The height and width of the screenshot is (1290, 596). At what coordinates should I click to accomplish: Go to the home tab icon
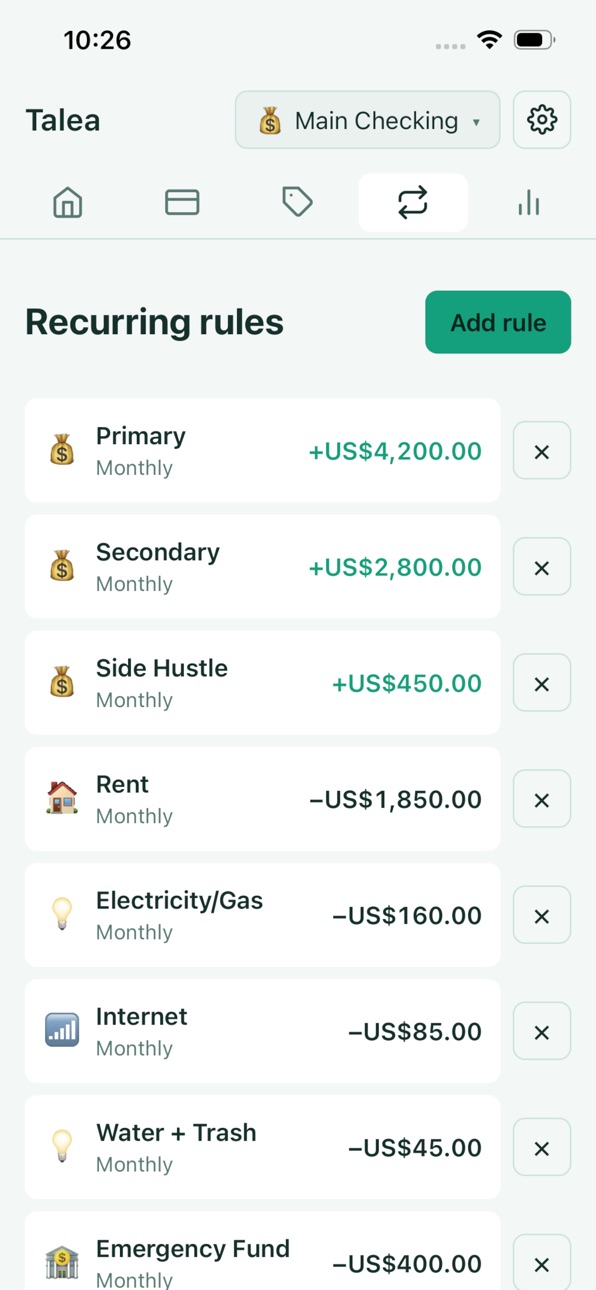[67, 203]
